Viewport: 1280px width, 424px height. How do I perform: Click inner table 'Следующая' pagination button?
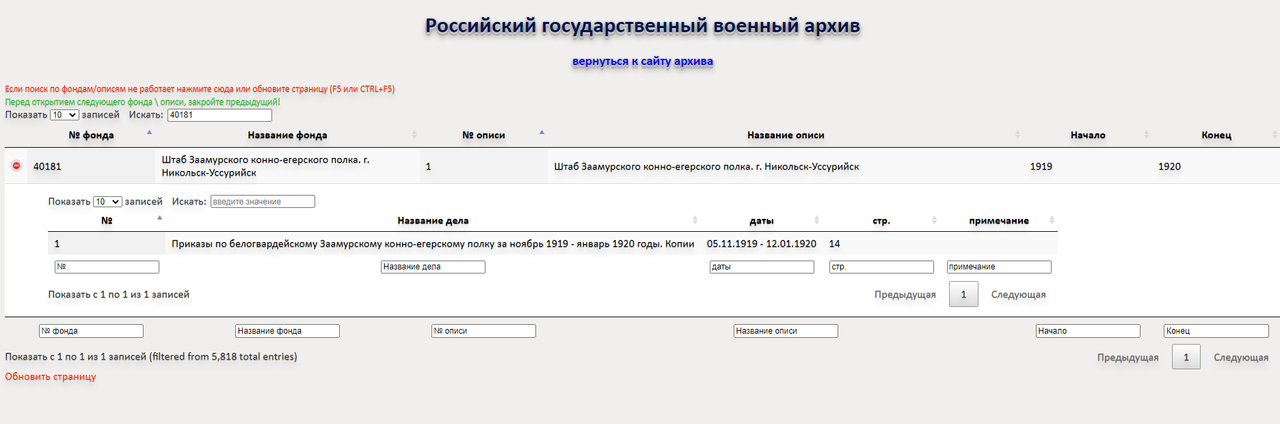click(1018, 295)
